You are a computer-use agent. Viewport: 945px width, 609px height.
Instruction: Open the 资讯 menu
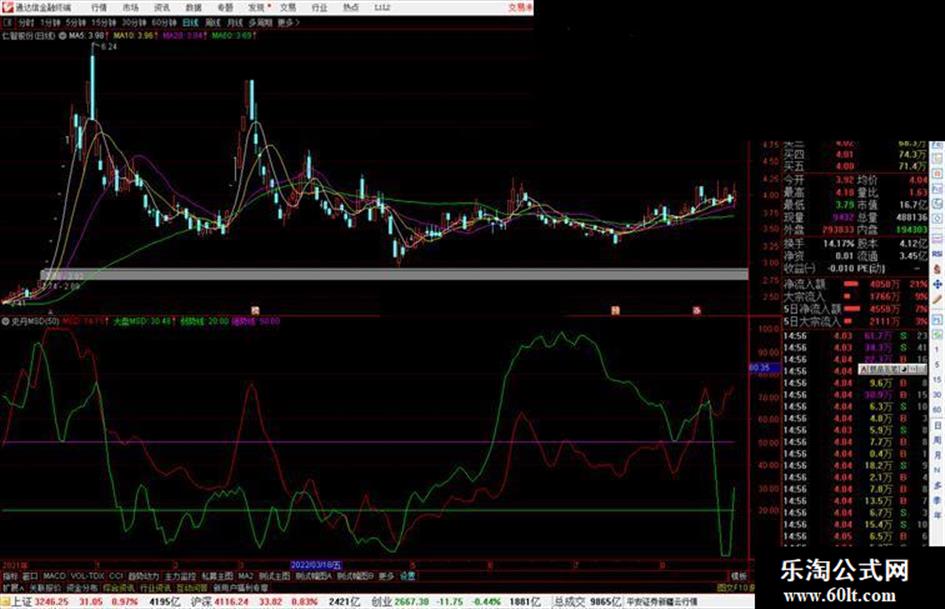pyautogui.click(x=162, y=8)
